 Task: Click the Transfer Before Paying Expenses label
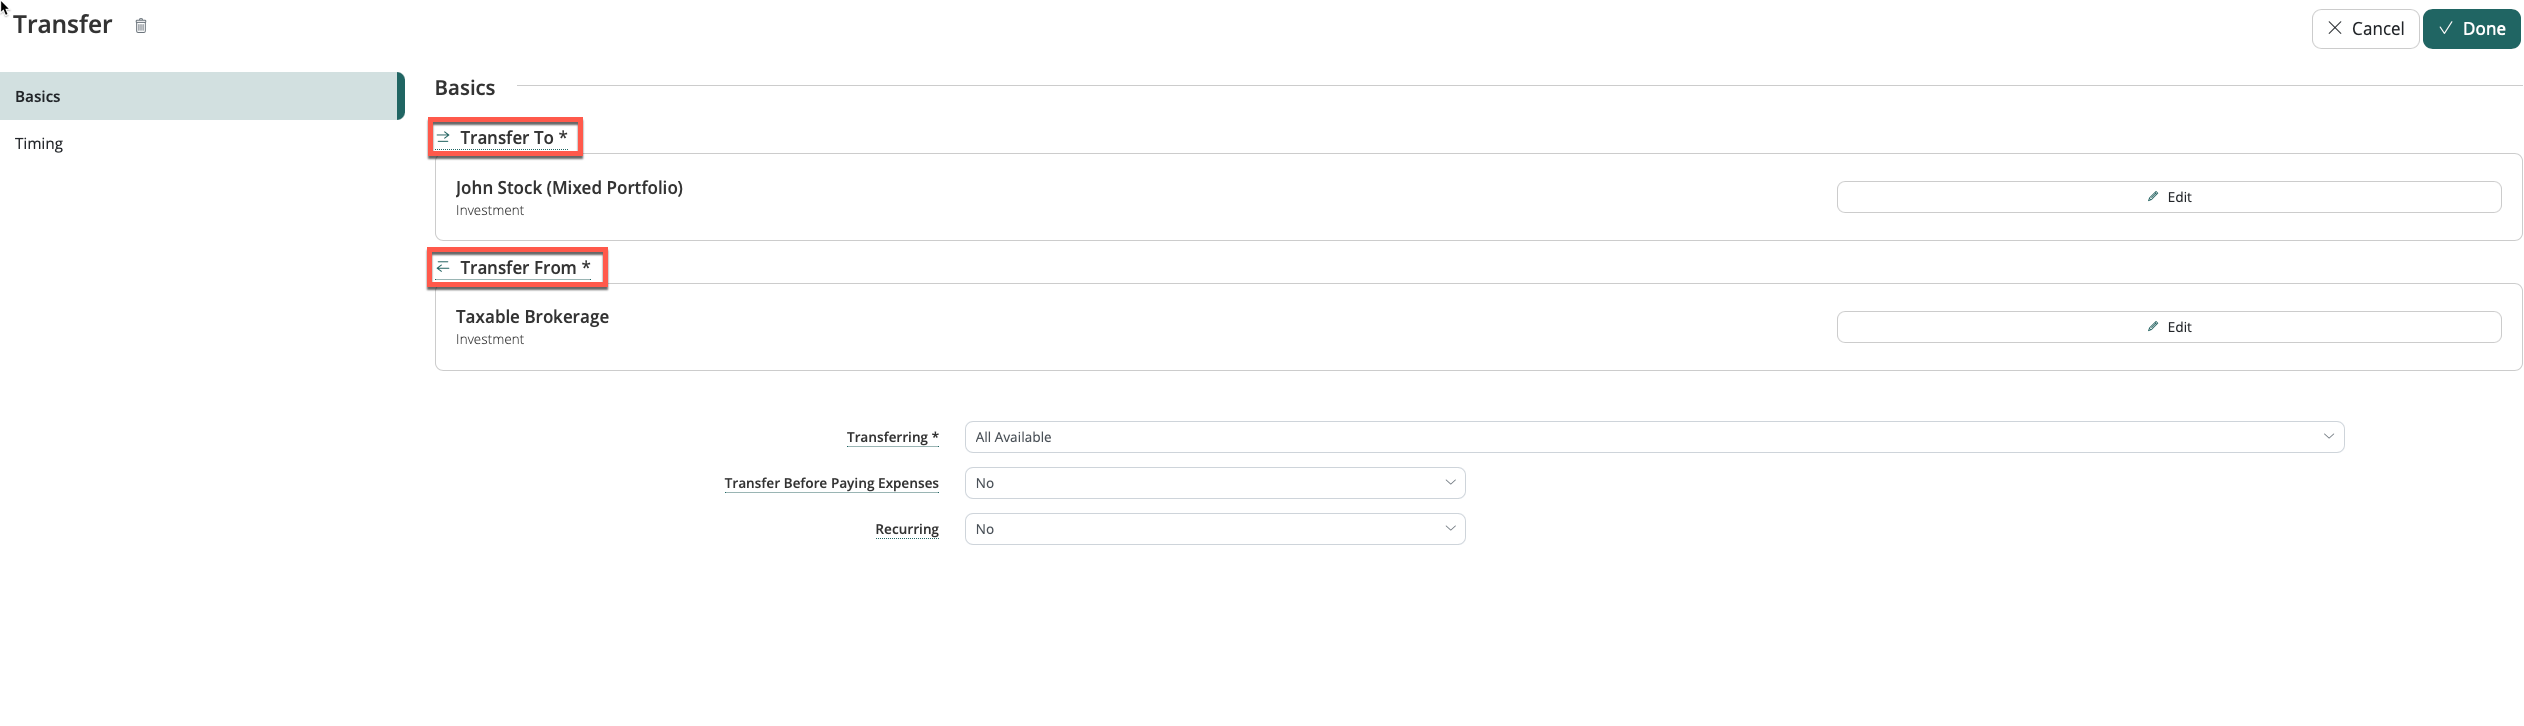pyautogui.click(x=831, y=483)
